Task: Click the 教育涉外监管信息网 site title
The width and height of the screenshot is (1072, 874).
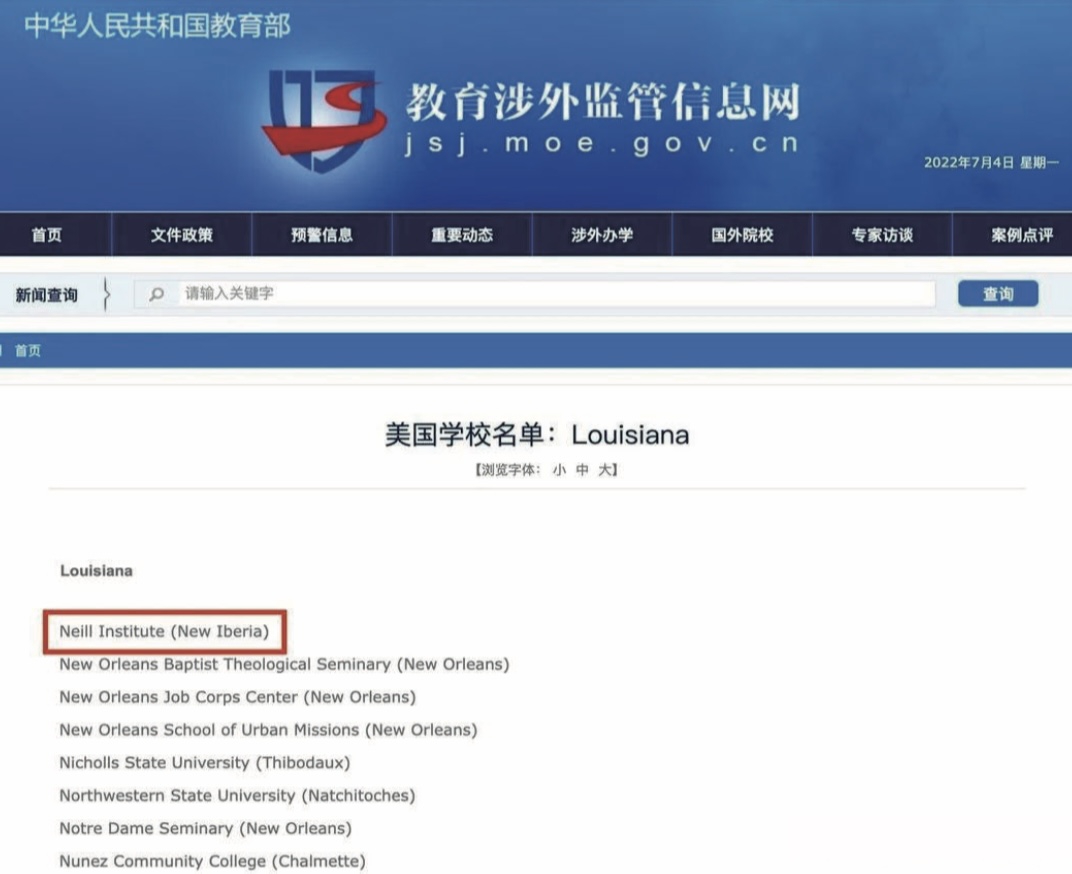Action: 603,102
